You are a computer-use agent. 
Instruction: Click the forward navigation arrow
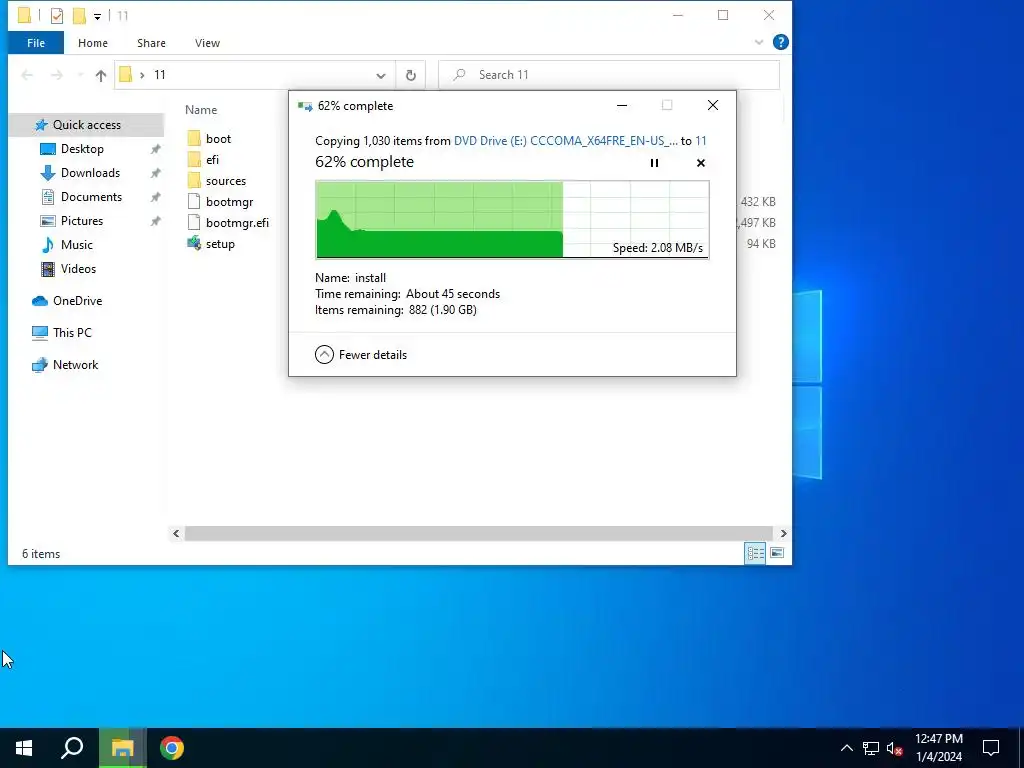tap(57, 75)
